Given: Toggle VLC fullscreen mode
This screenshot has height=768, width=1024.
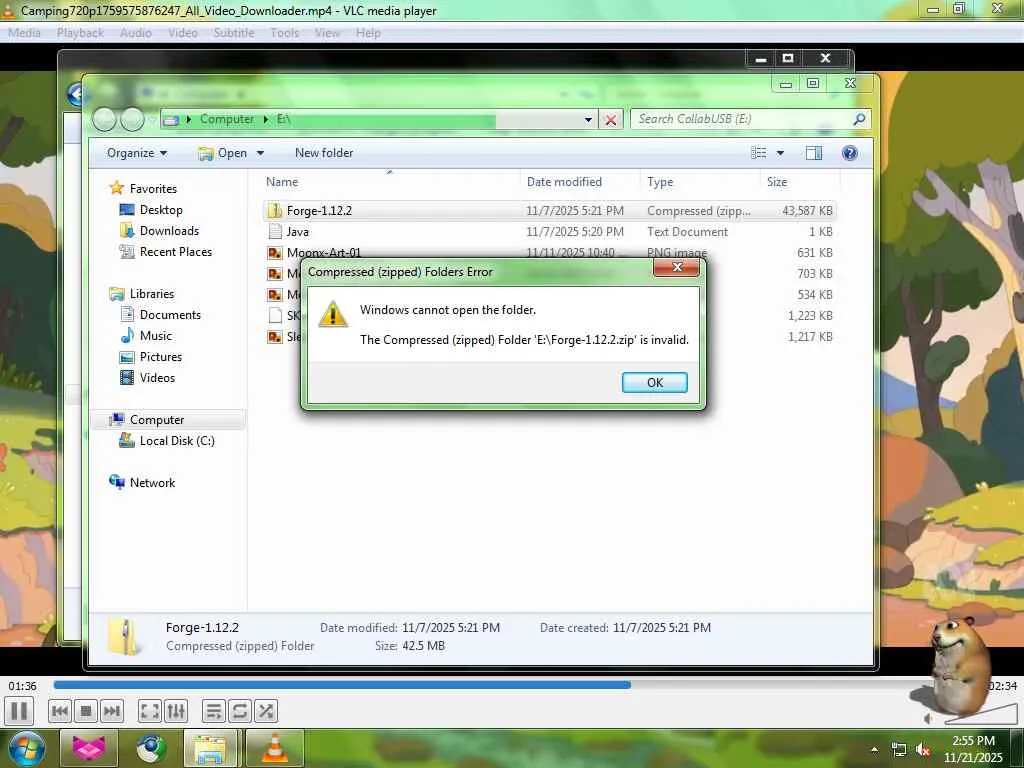Looking at the screenshot, I should coord(150,711).
